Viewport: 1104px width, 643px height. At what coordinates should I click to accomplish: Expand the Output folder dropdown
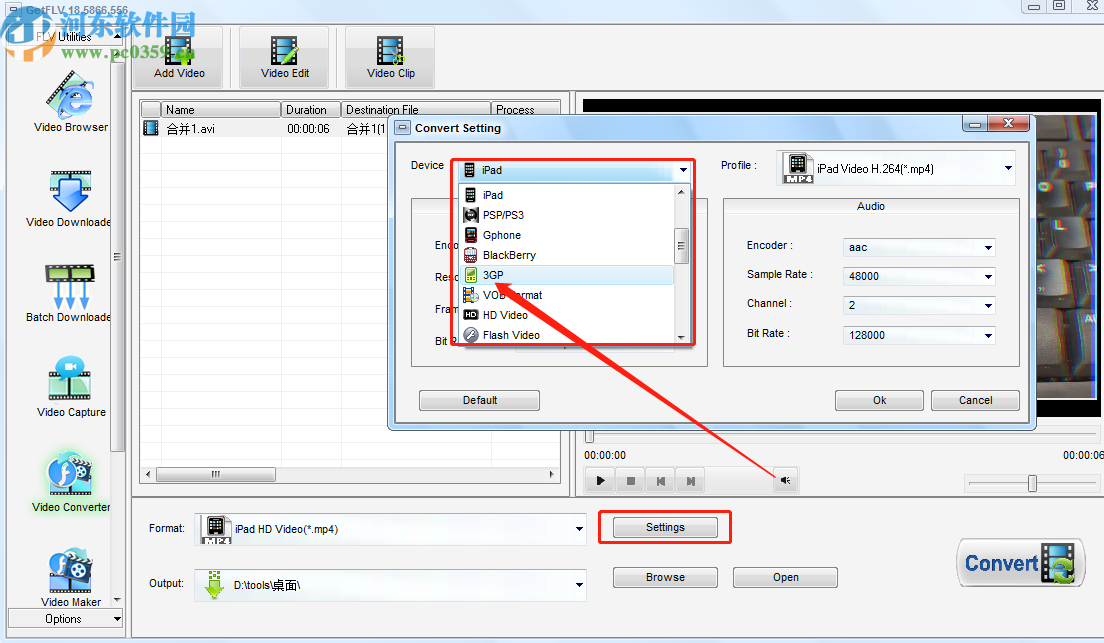(x=579, y=585)
